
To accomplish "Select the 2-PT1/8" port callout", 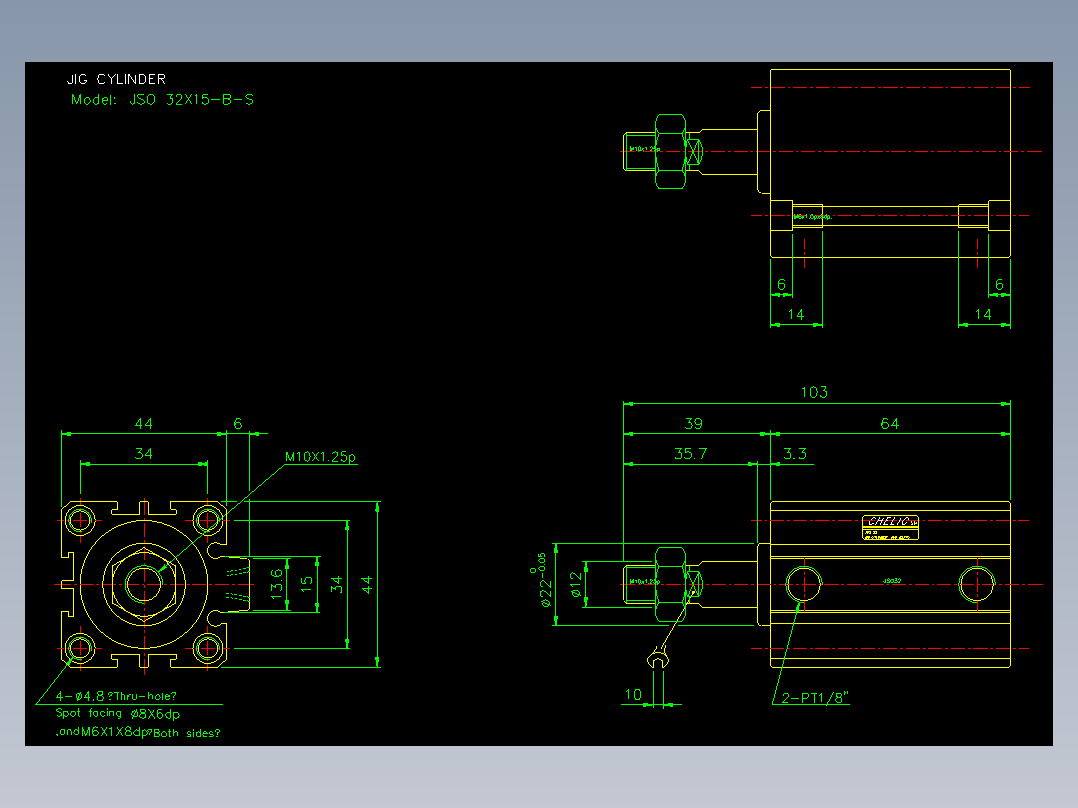I will click(x=815, y=698).
